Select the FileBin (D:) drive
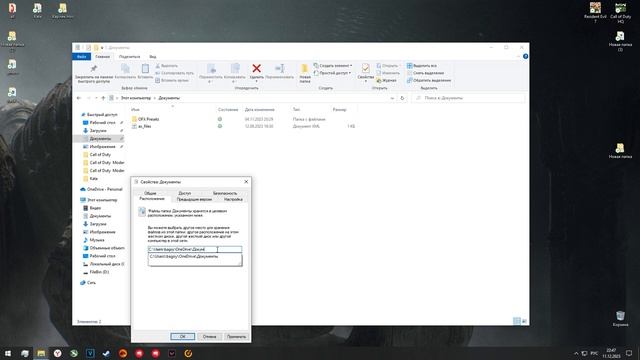 96,272
